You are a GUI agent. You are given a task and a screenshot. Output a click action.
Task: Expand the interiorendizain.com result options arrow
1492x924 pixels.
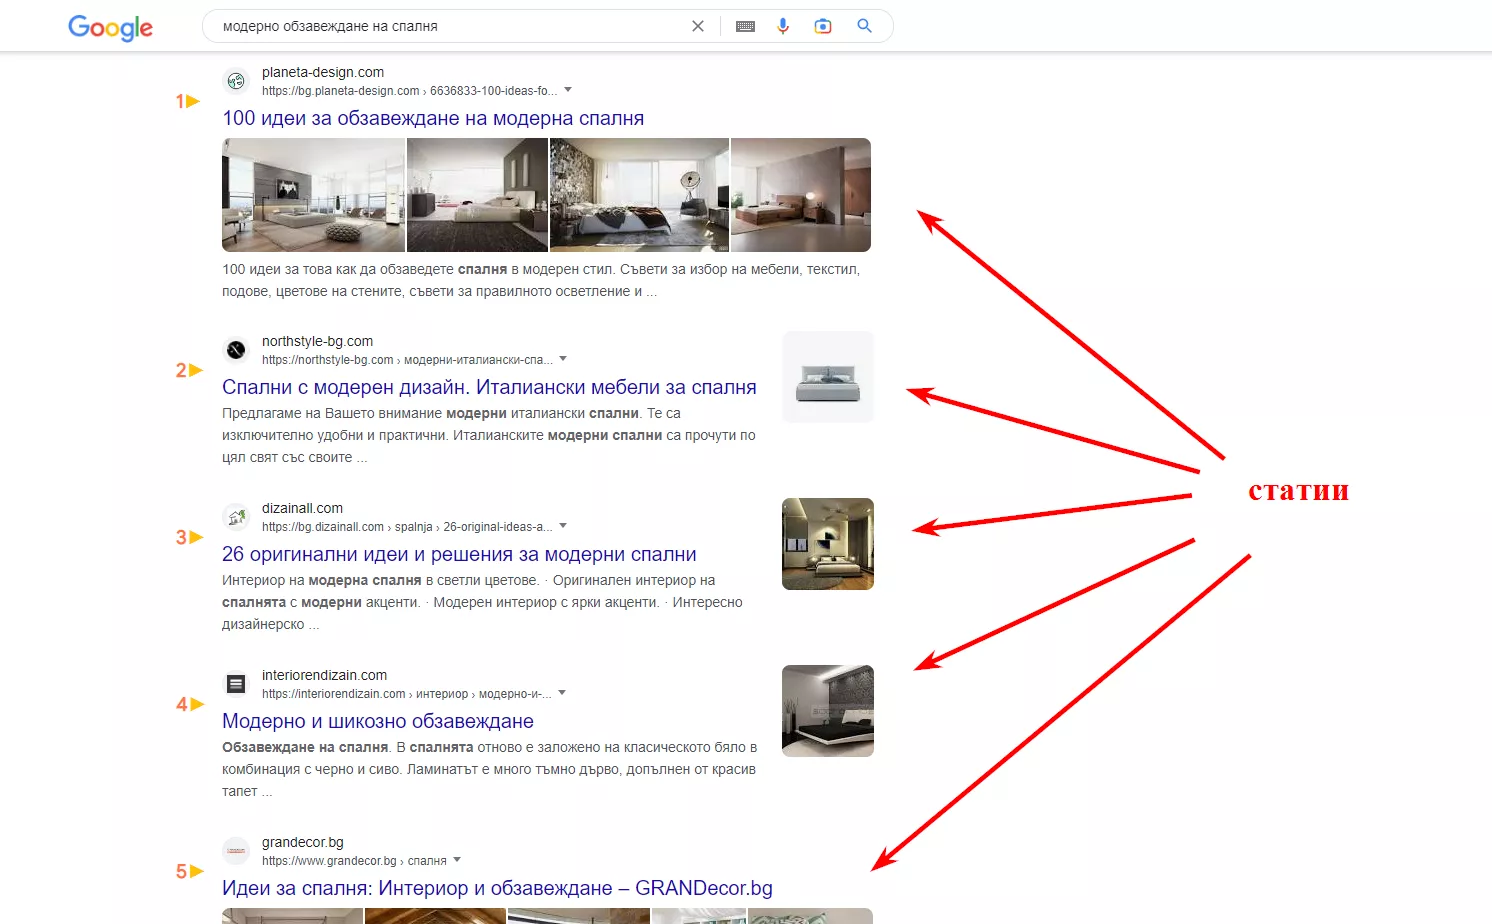pyautogui.click(x=562, y=693)
